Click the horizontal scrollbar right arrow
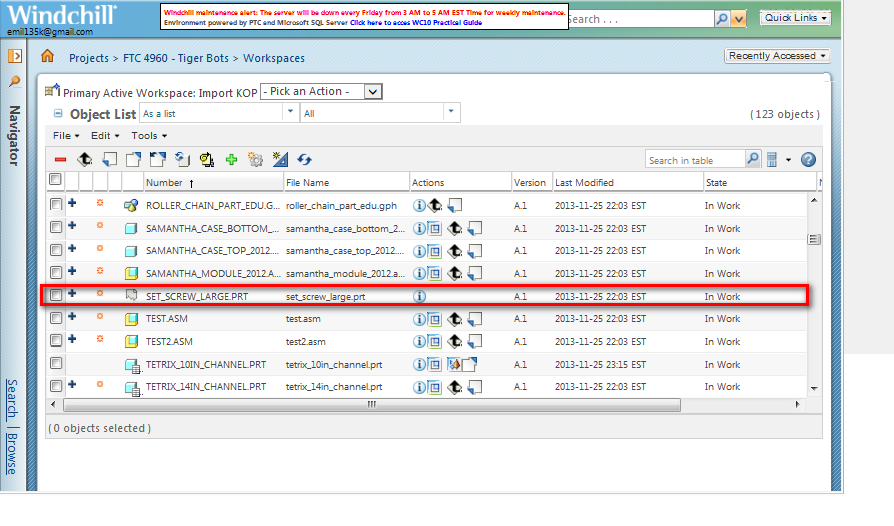The image size is (894, 526). pyautogui.click(x=798, y=405)
